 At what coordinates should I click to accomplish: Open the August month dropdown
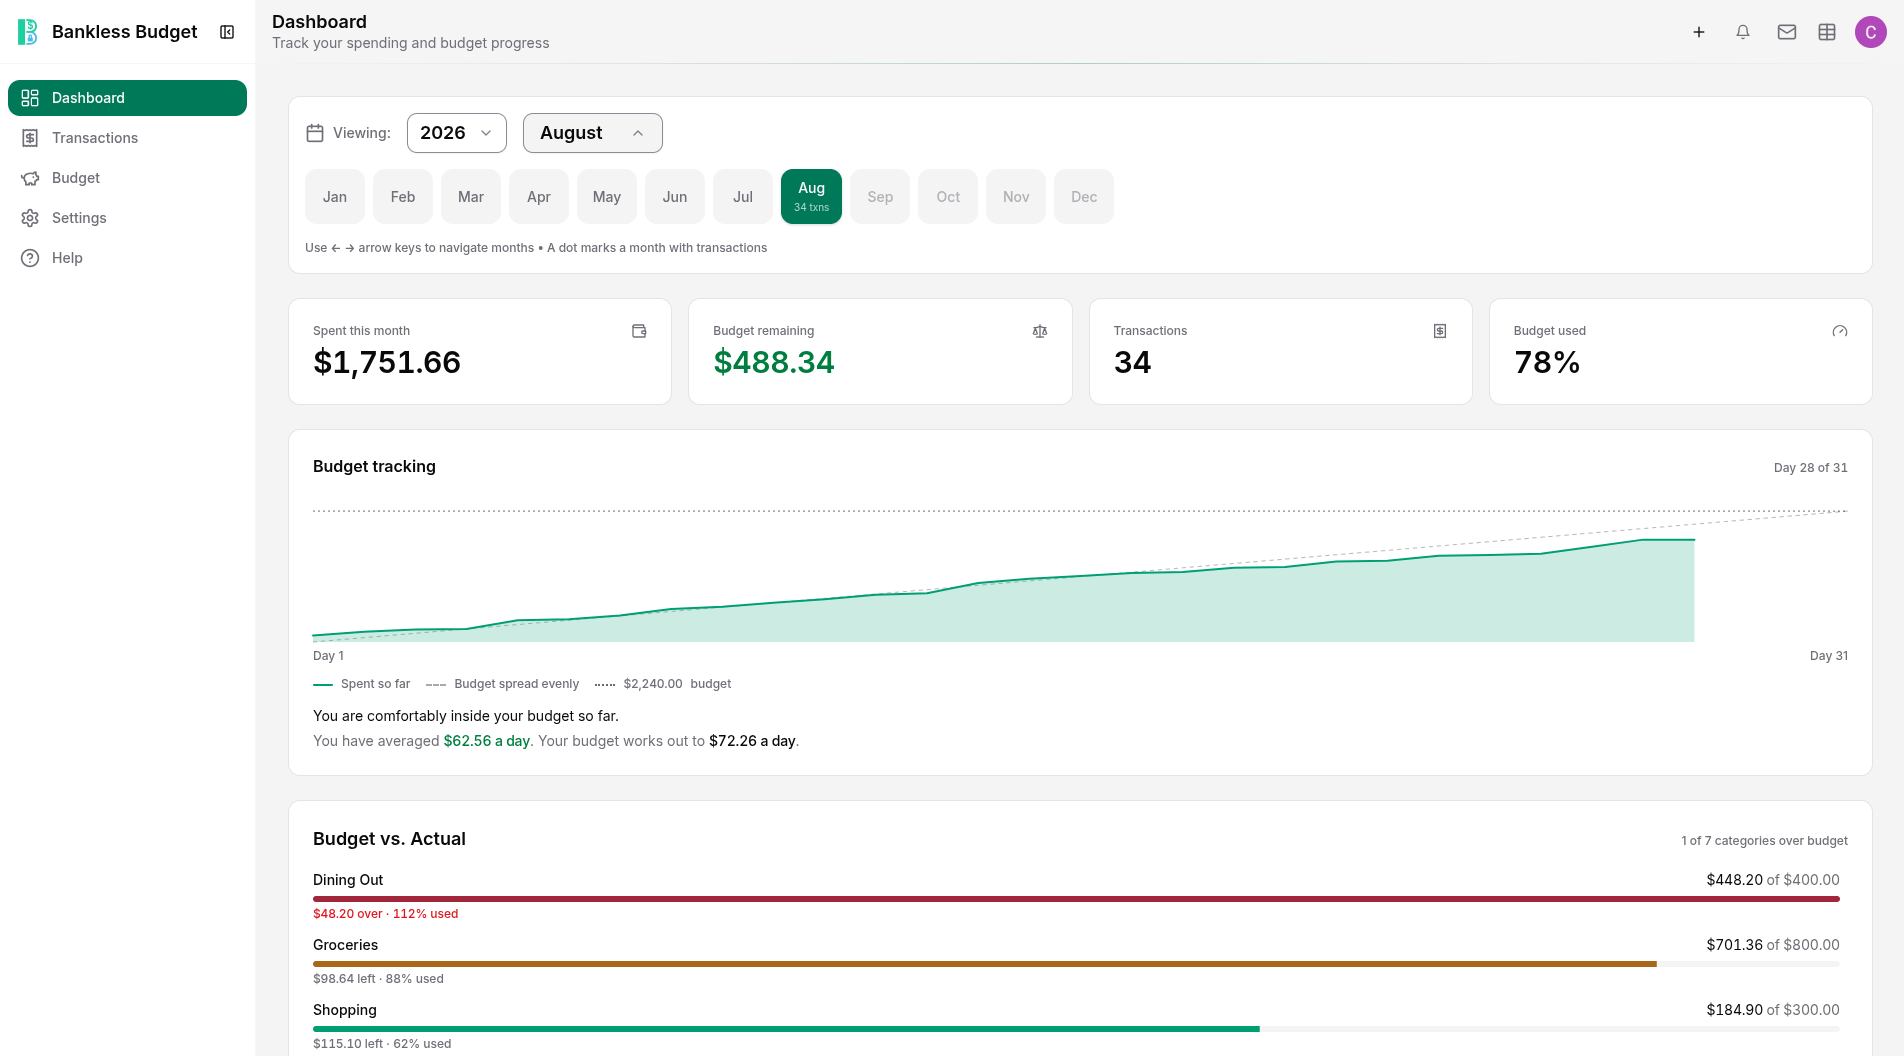(x=593, y=133)
